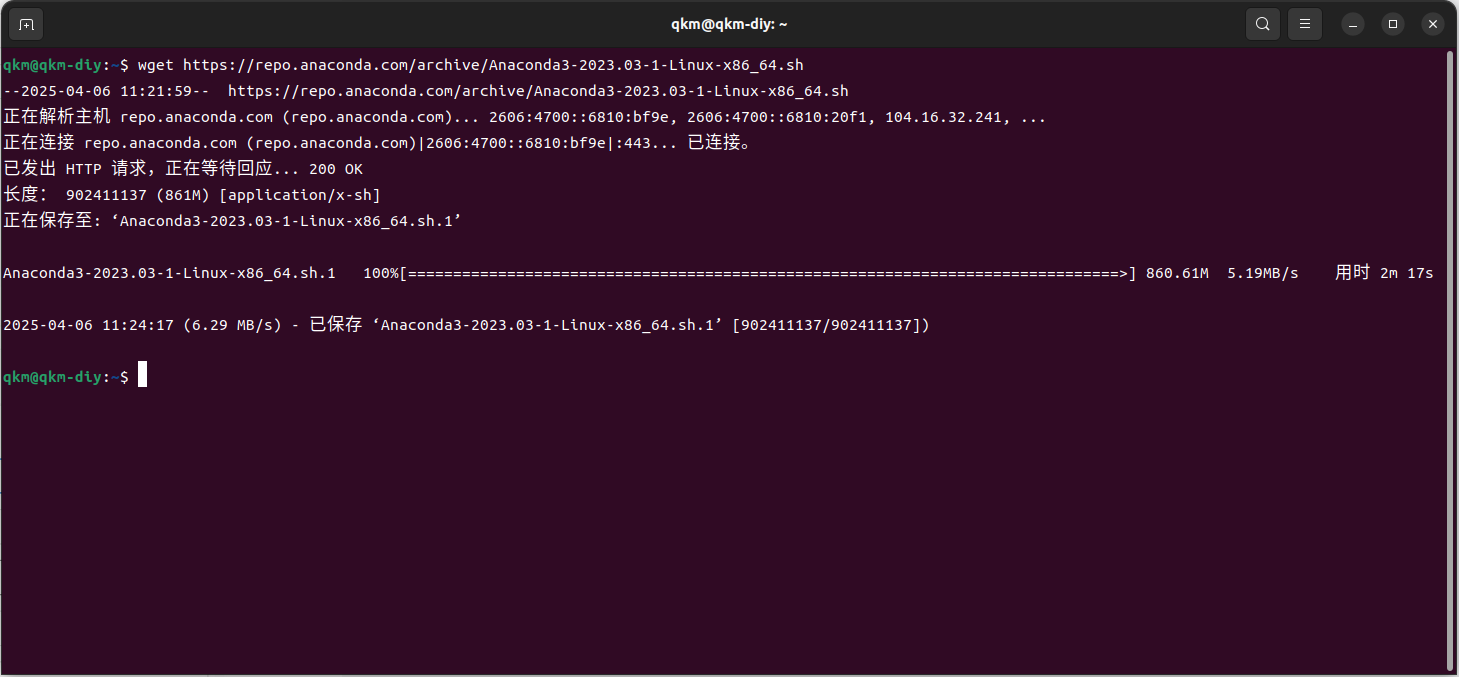Click the 6.29 MB/s average speed text
This screenshot has width=1459, height=677.
[233, 325]
